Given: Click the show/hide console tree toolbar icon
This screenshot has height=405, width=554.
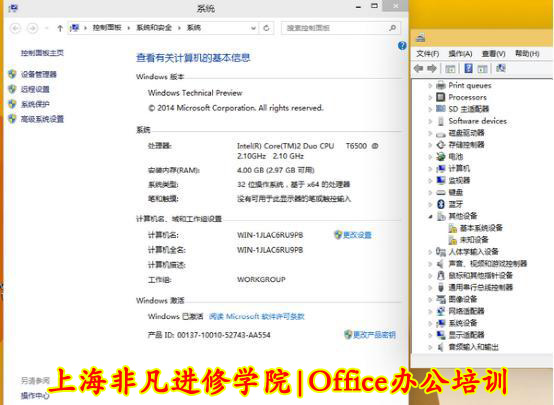Looking at the screenshot, I should [450, 69].
